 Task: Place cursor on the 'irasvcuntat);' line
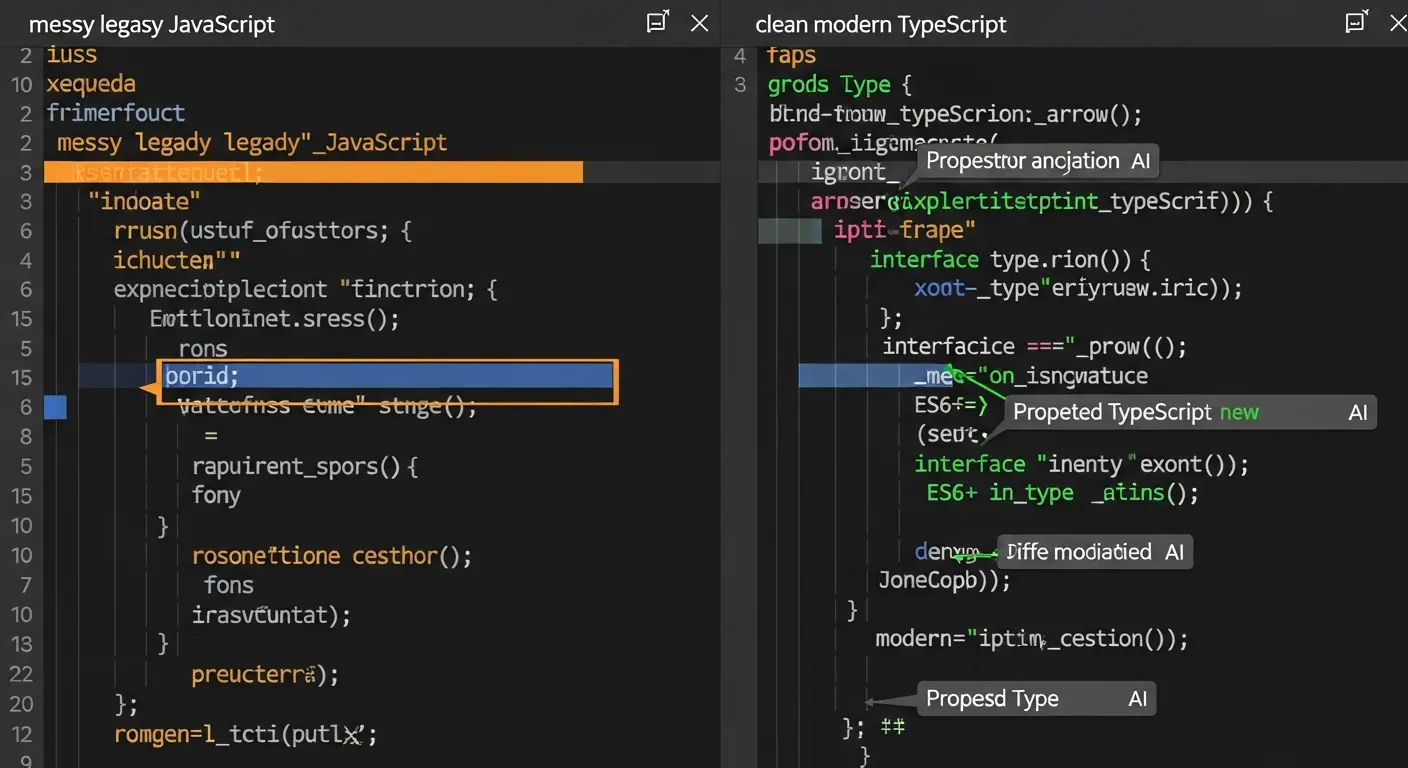coord(271,614)
